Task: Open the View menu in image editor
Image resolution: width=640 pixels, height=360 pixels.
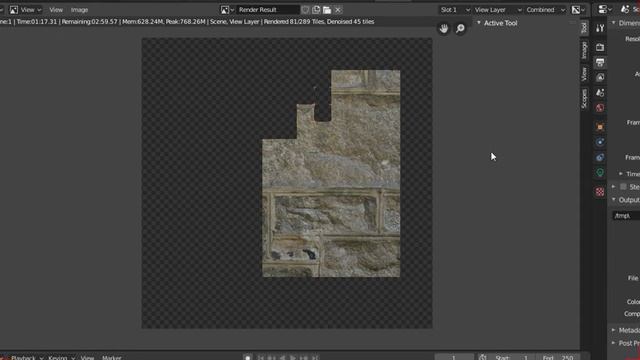Action: point(56,9)
